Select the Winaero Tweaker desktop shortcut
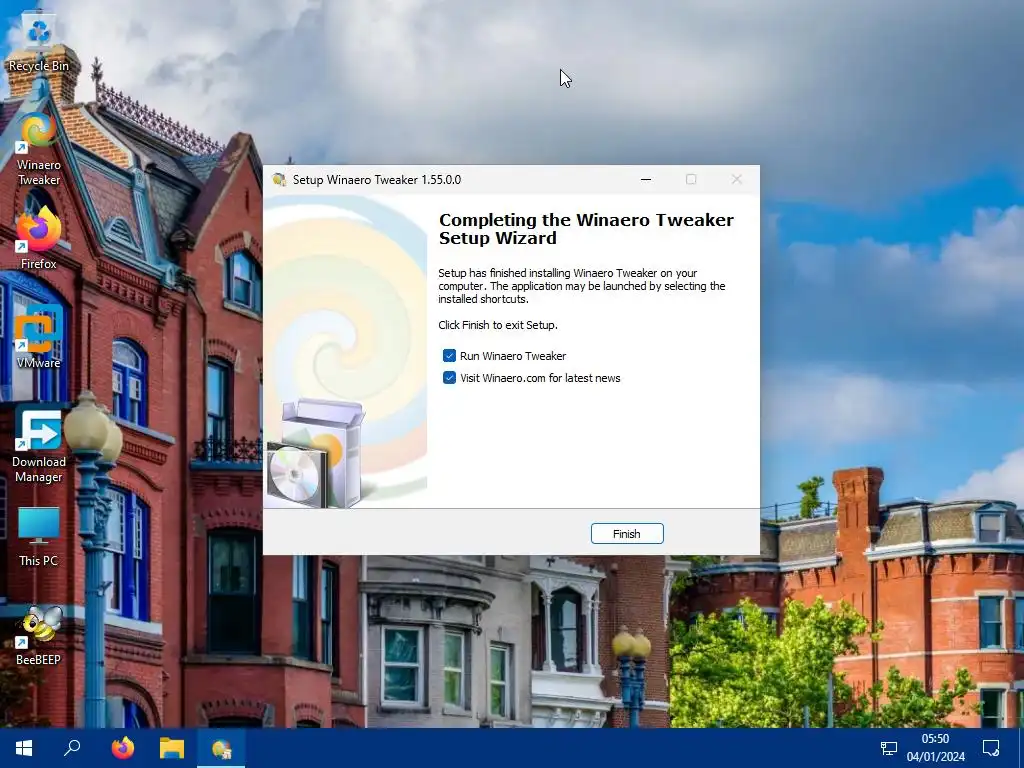The image size is (1024, 768). 39,149
